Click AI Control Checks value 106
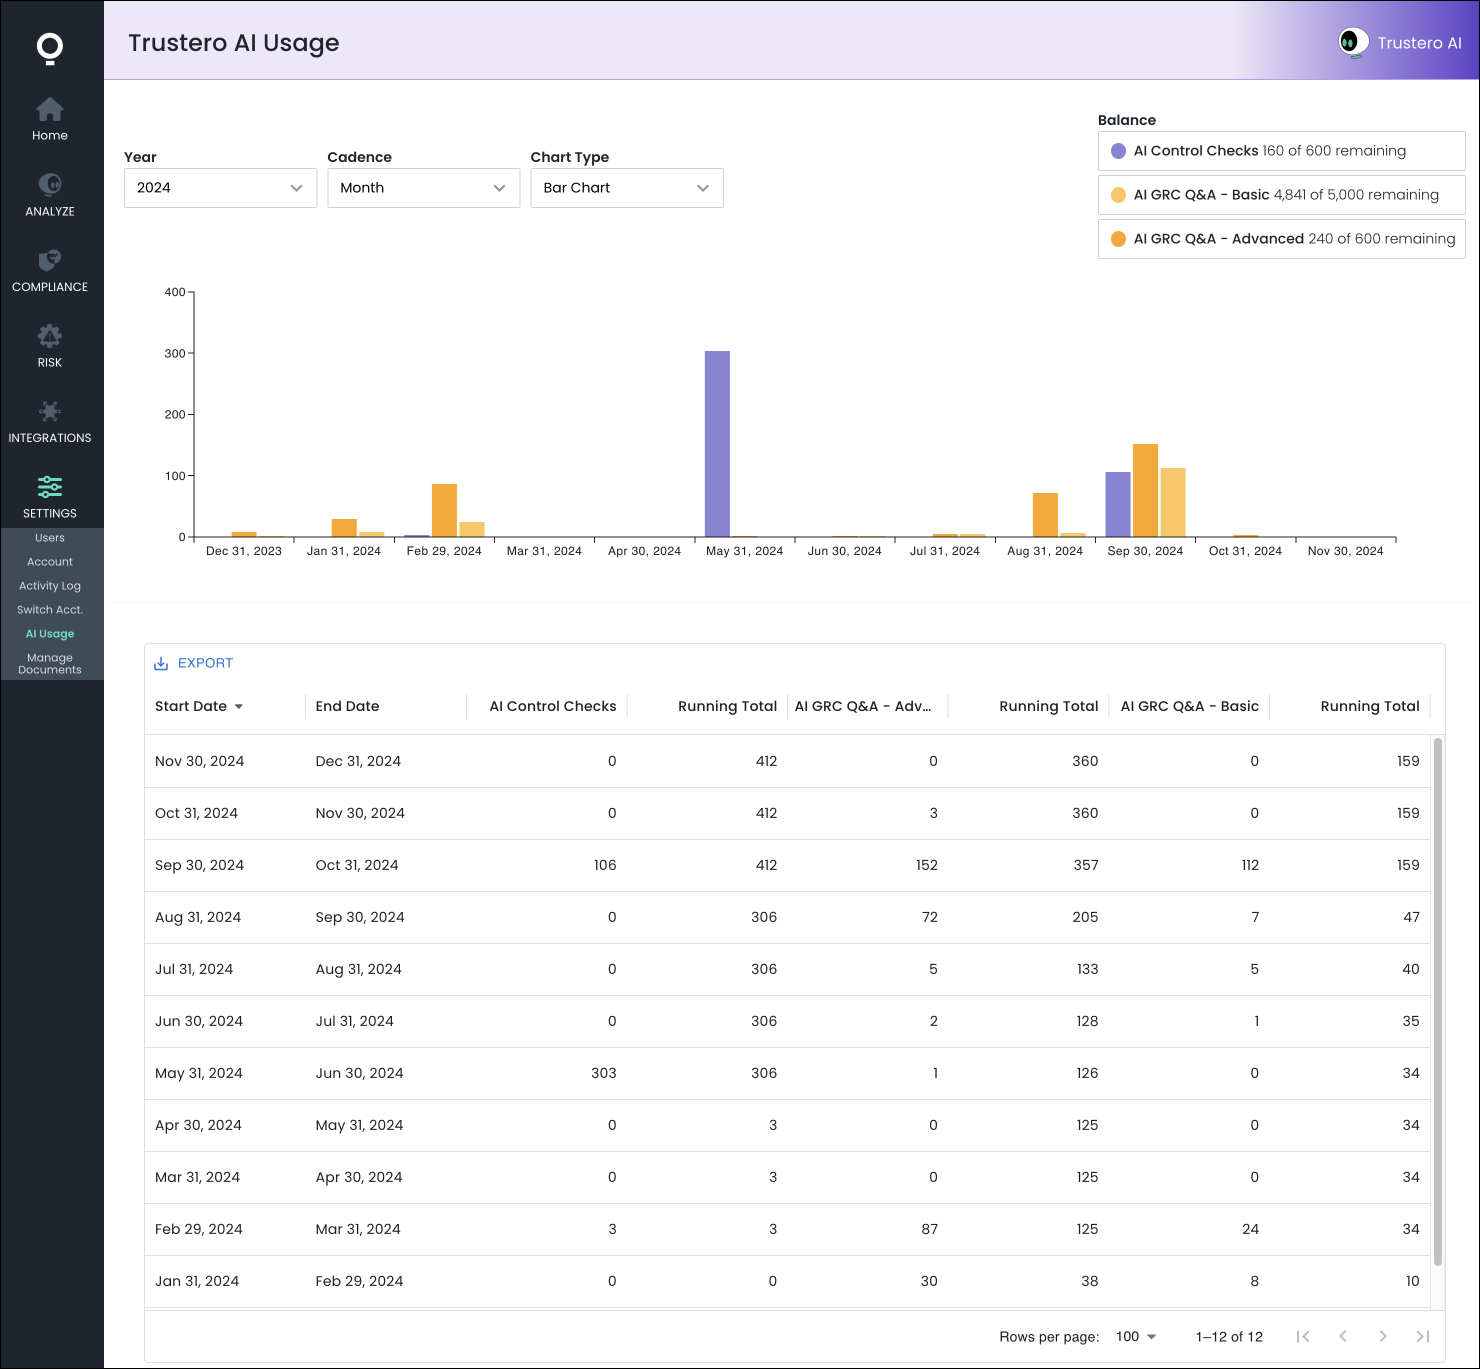Viewport: 1480px width, 1369px height. pyautogui.click(x=604, y=865)
